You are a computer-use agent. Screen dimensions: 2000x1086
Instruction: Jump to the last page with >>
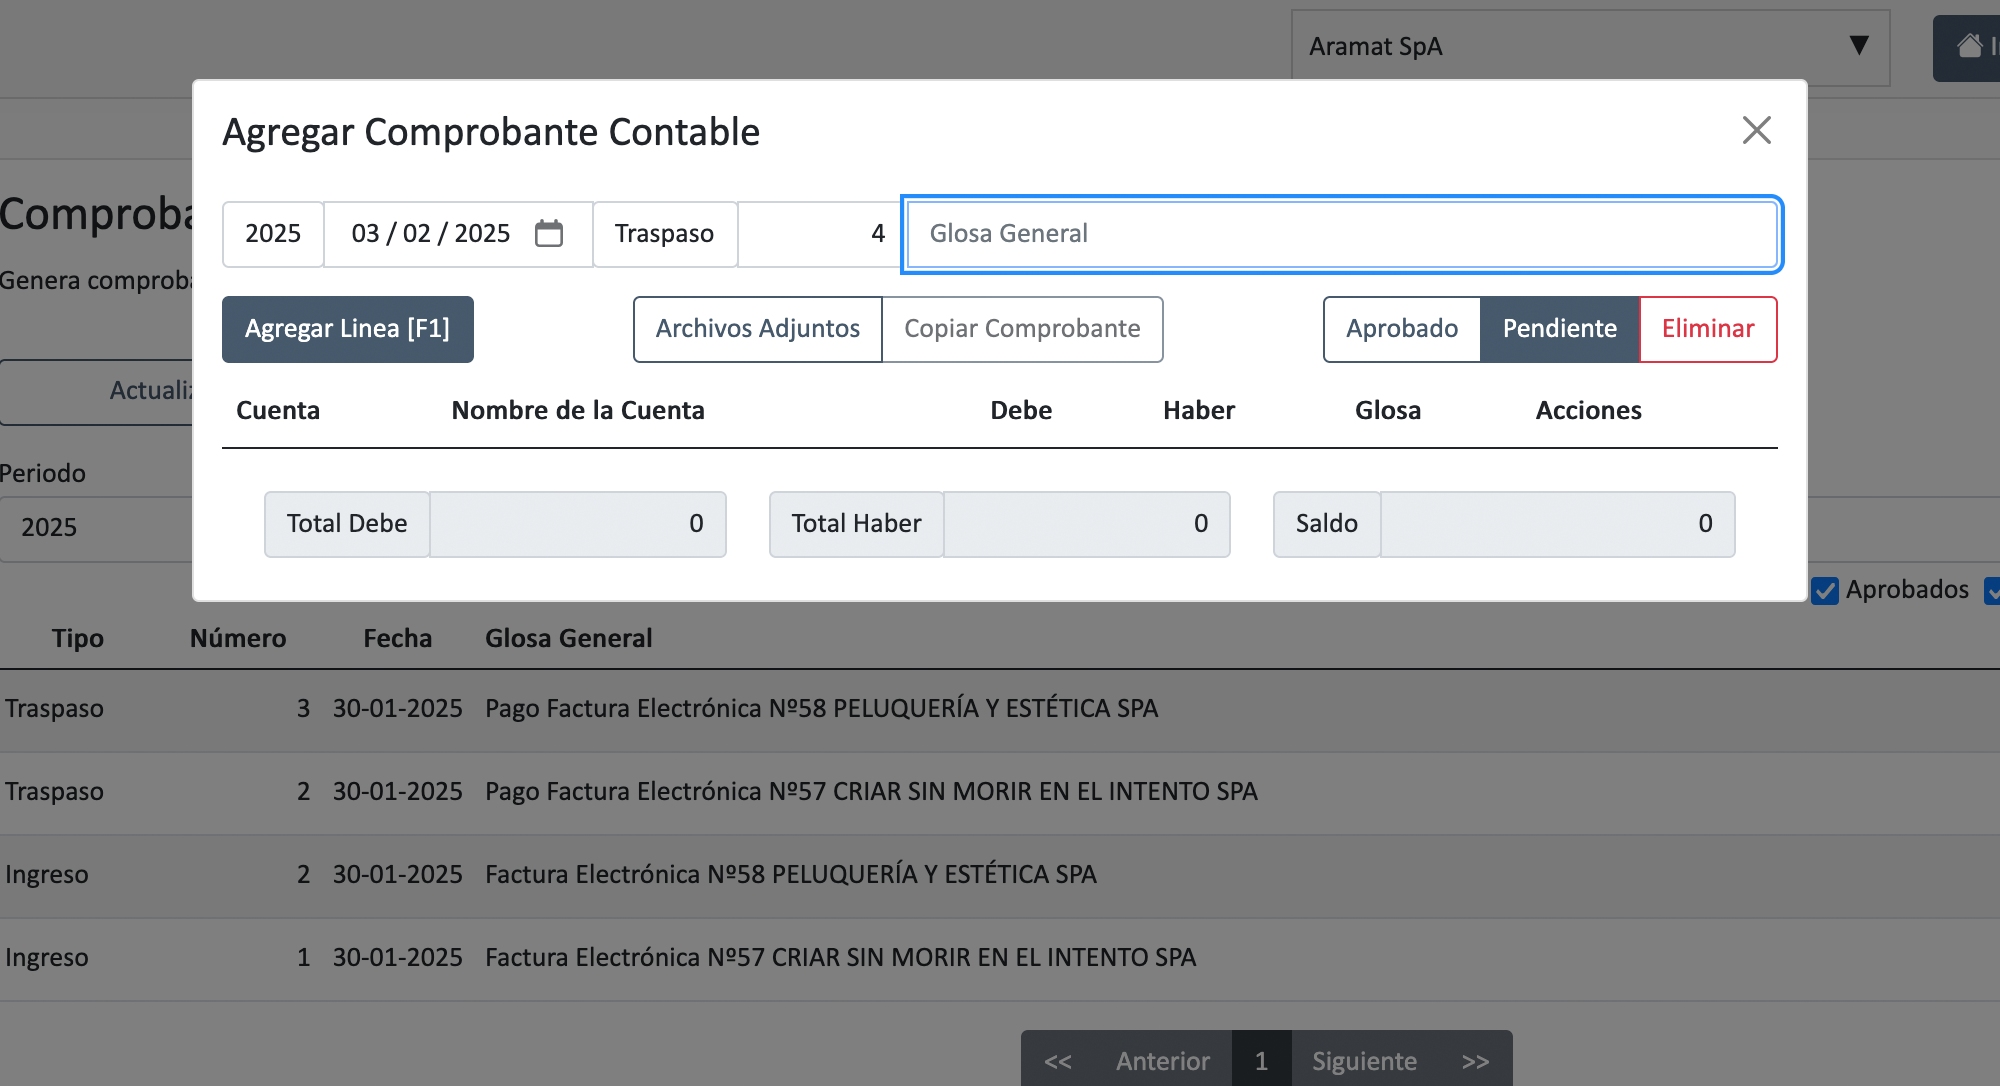(1475, 1060)
